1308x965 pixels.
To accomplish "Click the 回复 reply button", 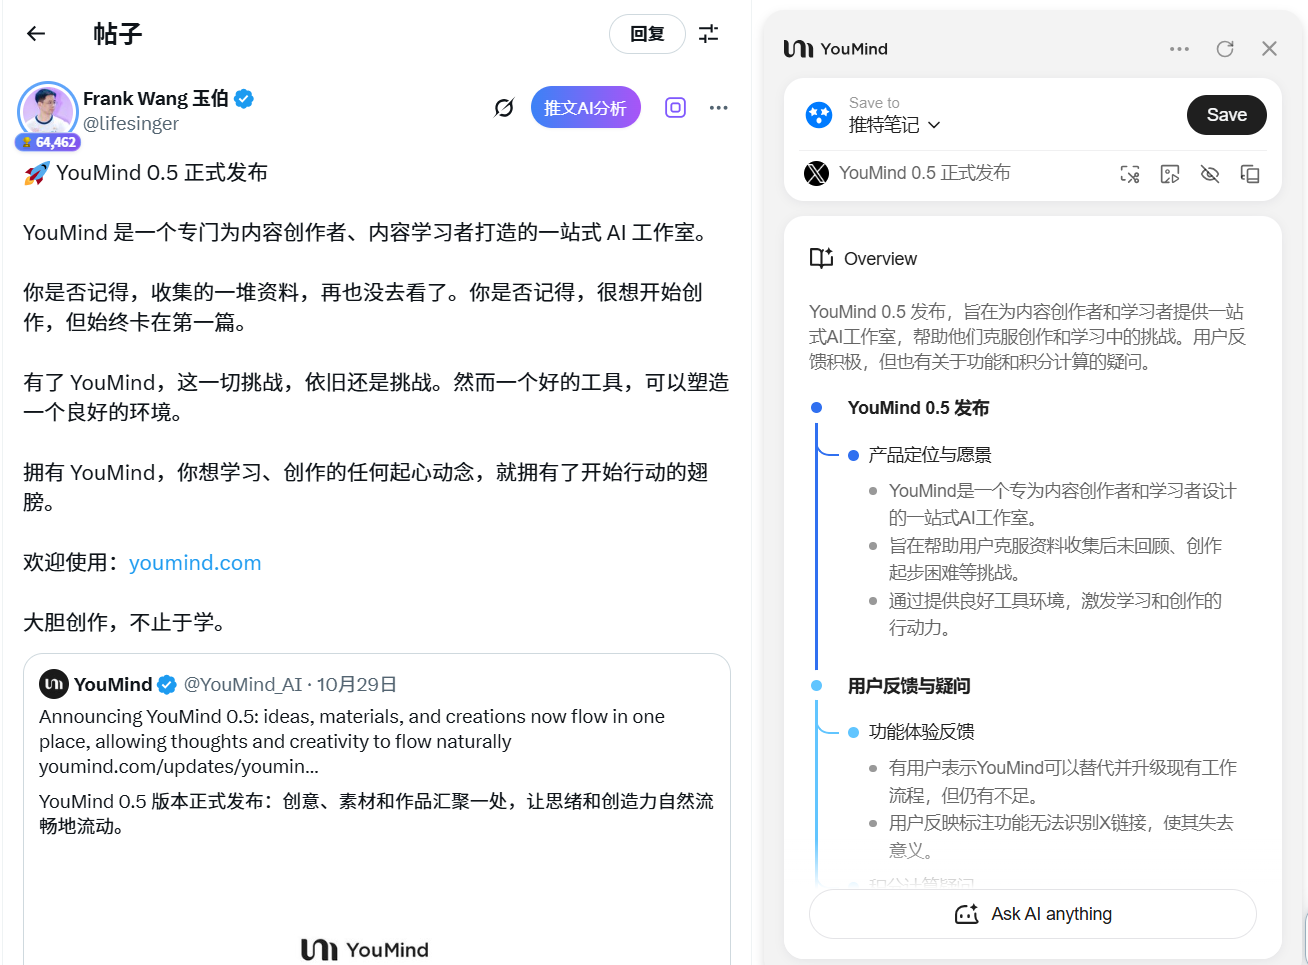I will click(x=647, y=34).
